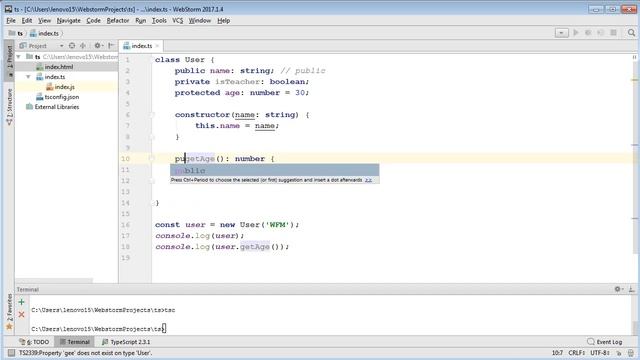
Task: Open the TypeScript 2.3.1 tool tab
Action: click(x=126, y=342)
